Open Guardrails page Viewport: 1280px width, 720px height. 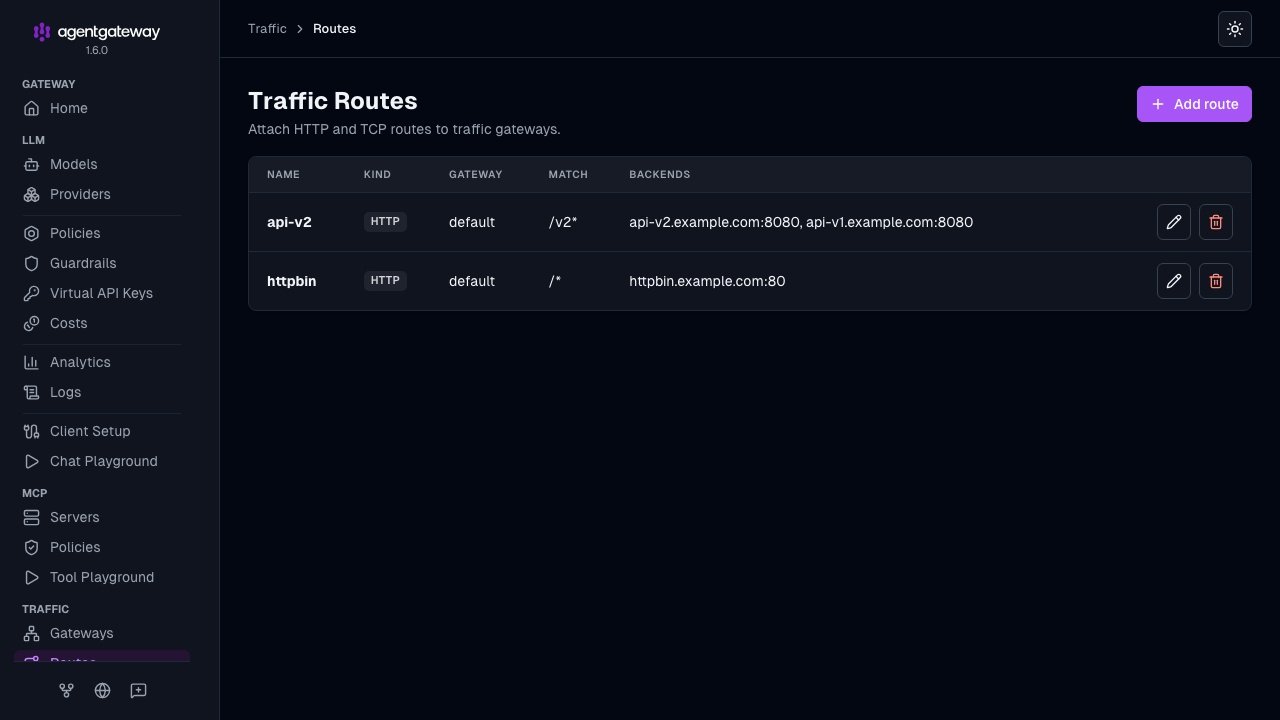tap(102, 263)
